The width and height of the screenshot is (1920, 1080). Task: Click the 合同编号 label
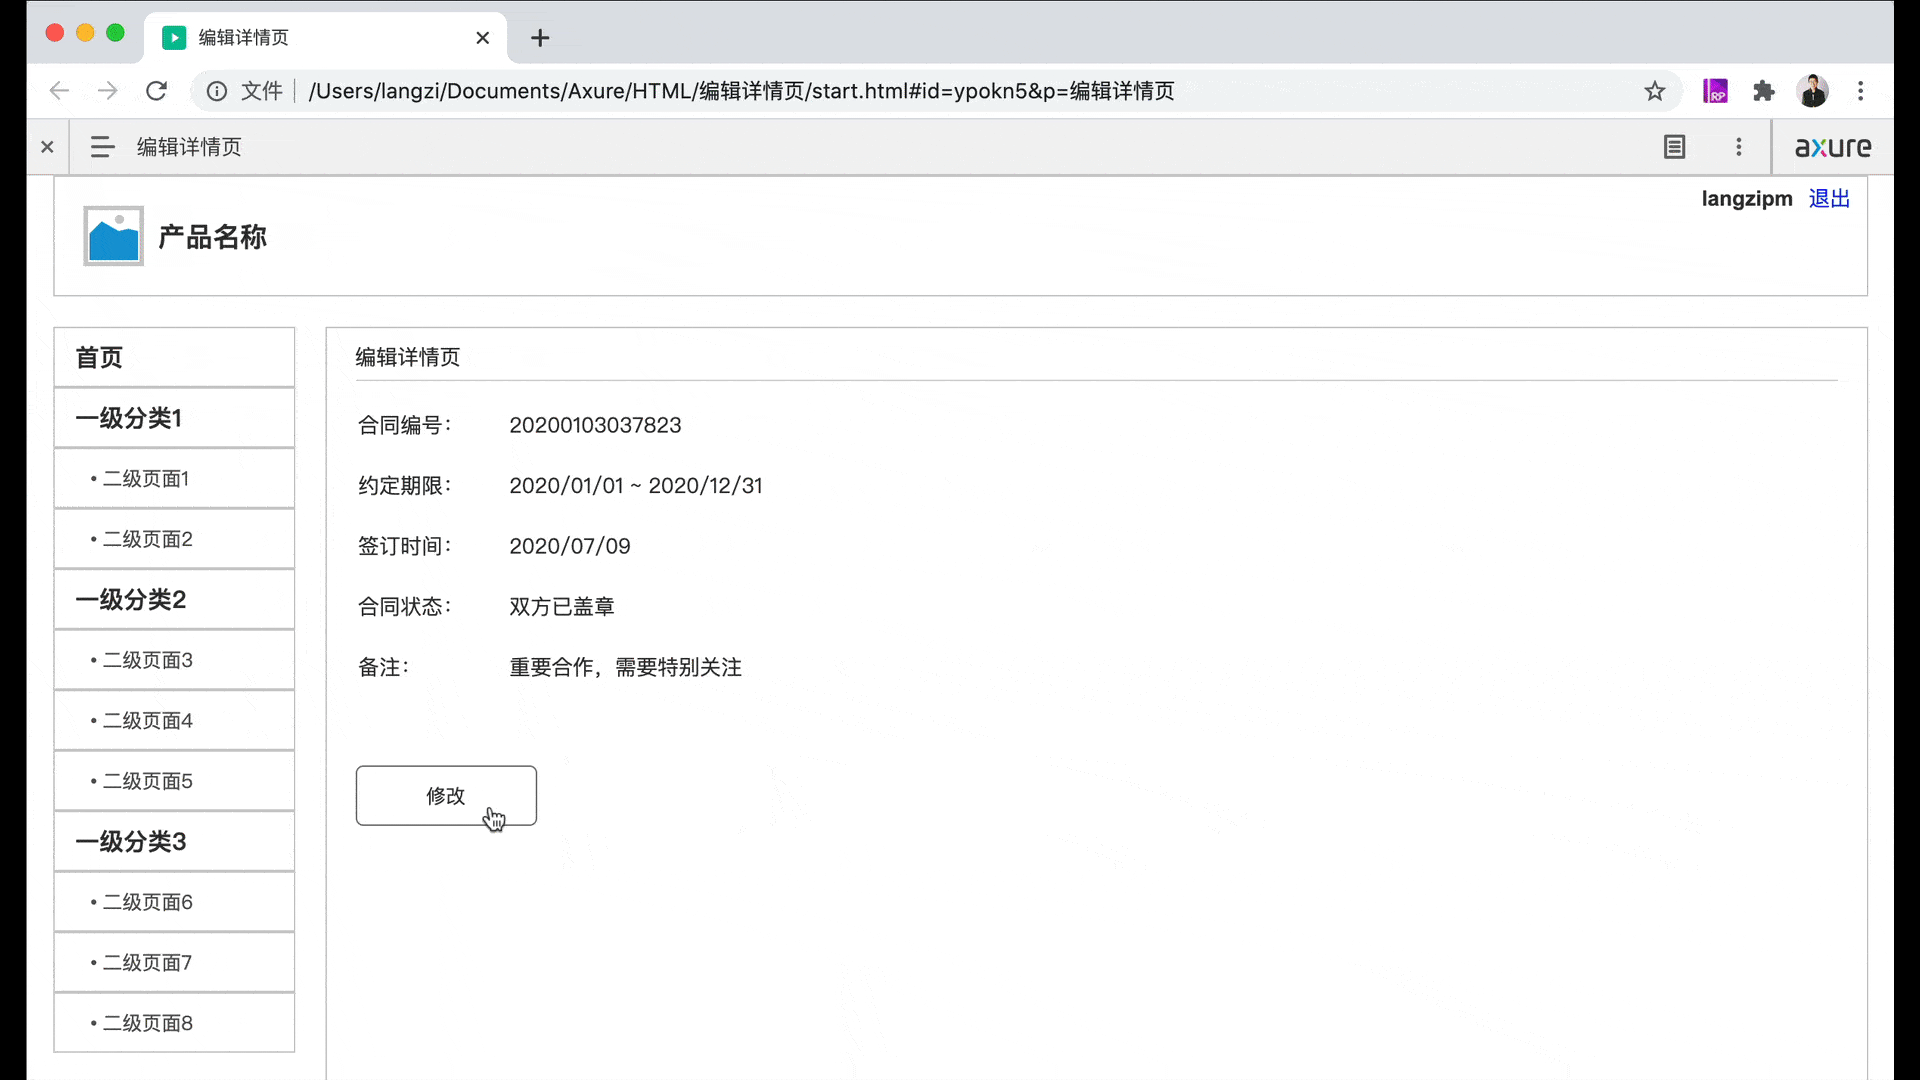[x=405, y=425]
